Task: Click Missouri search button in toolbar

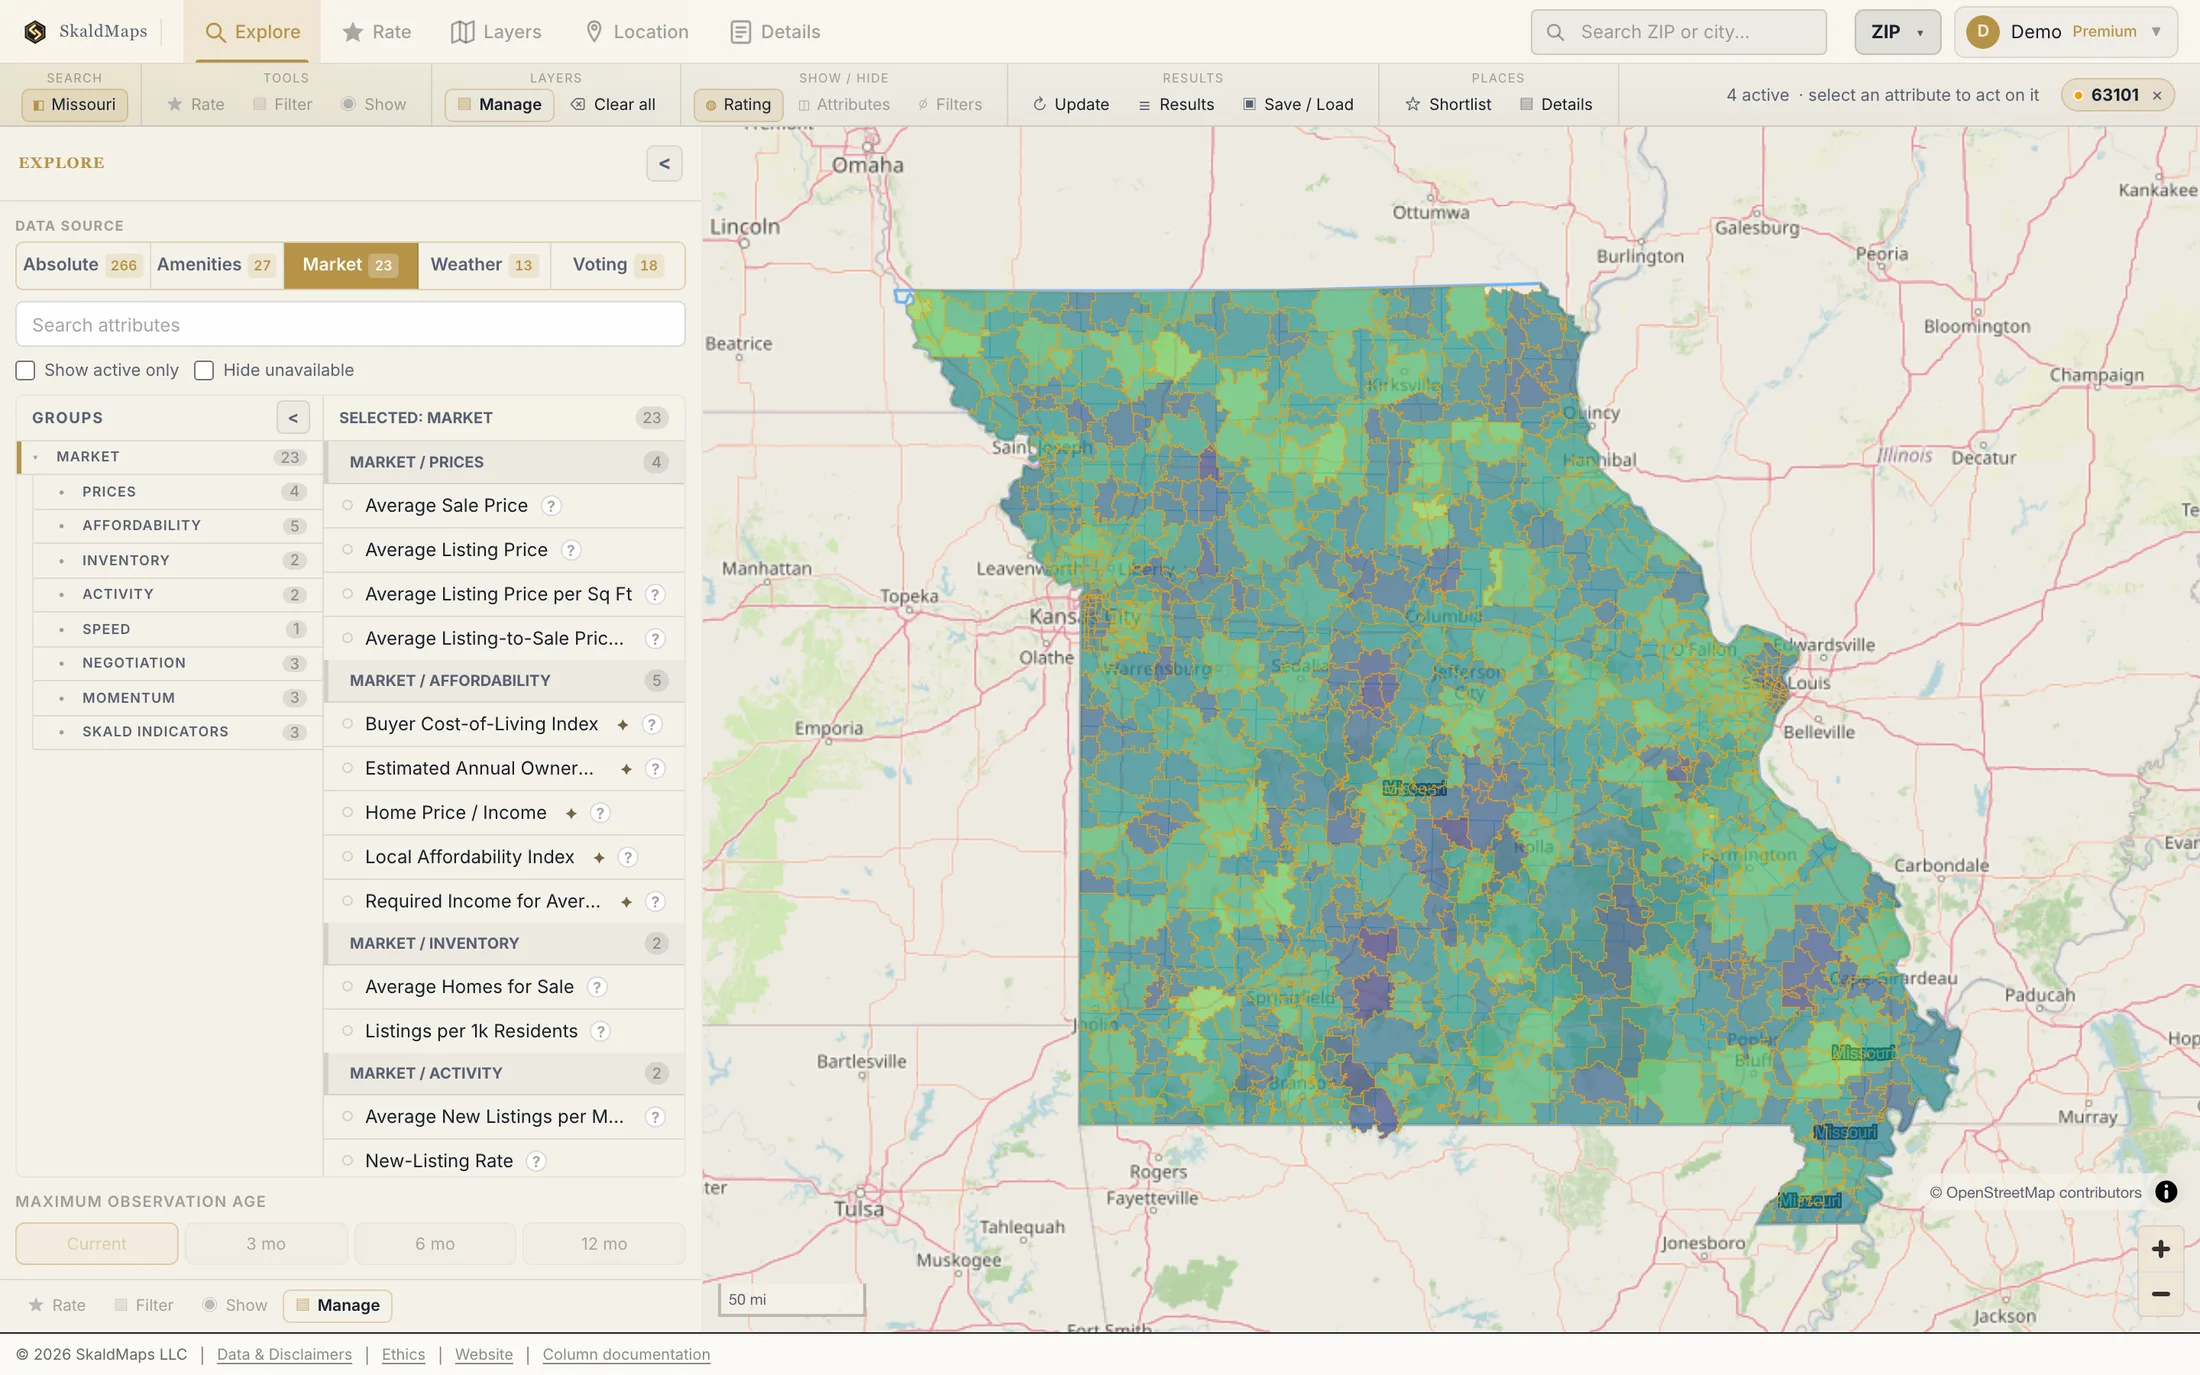Action: tap(75, 104)
